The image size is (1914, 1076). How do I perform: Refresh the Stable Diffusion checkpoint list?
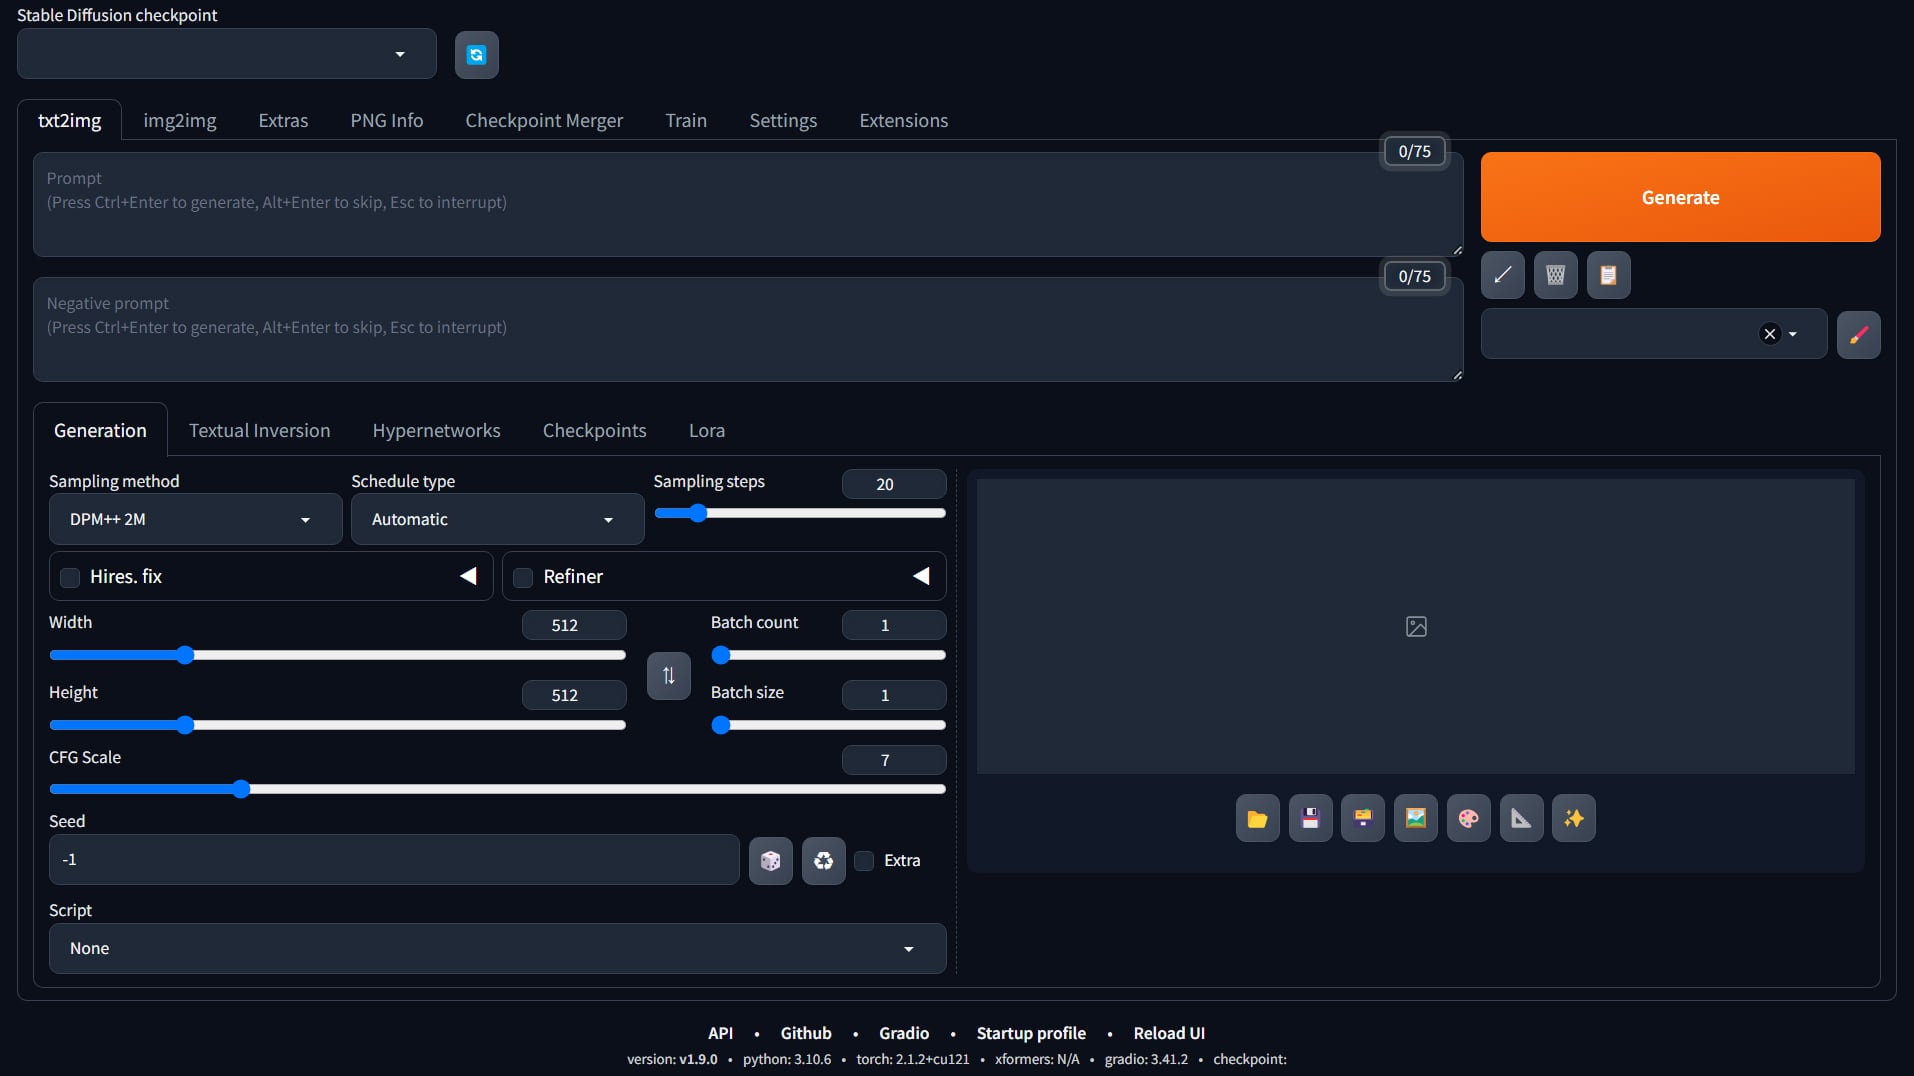pos(477,55)
